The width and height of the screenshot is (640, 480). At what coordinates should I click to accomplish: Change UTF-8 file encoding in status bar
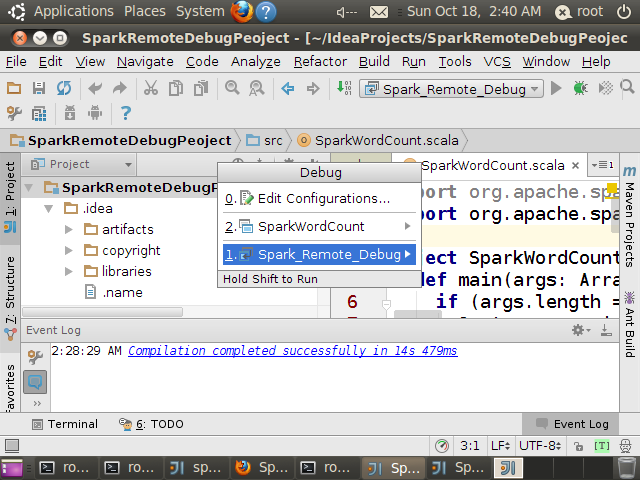[x=540, y=446]
